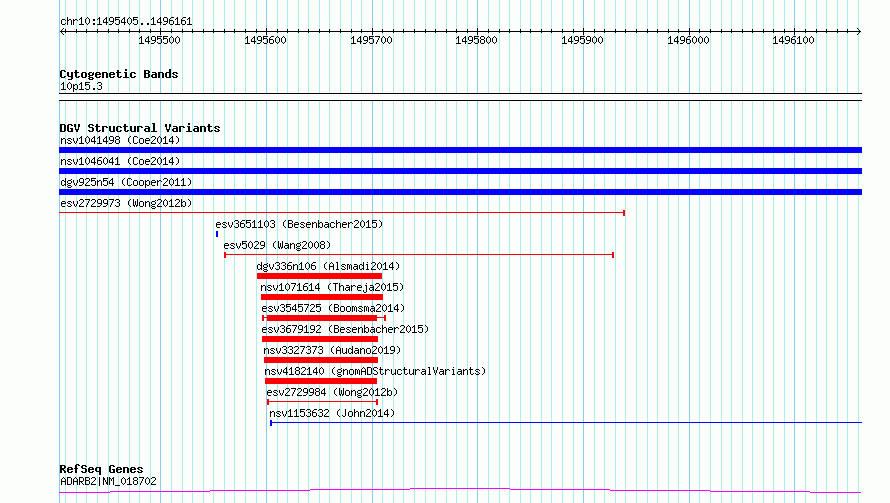Select the magenta ADARB2 gene track line
The width and height of the screenshot is (890, 503).
(x=460, y=491)
